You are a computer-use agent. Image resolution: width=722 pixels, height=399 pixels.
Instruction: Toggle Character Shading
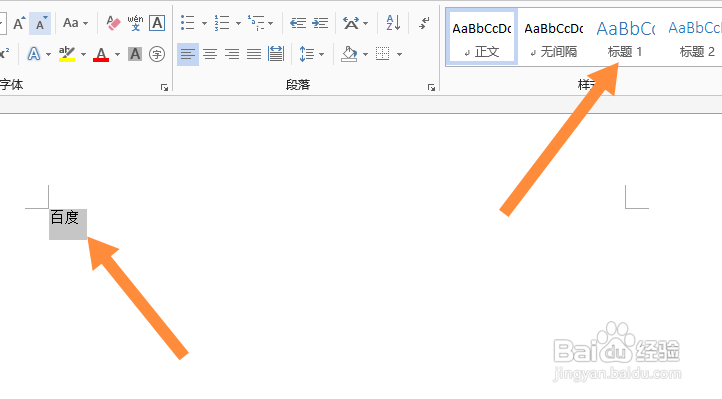(x=135, y=54)
